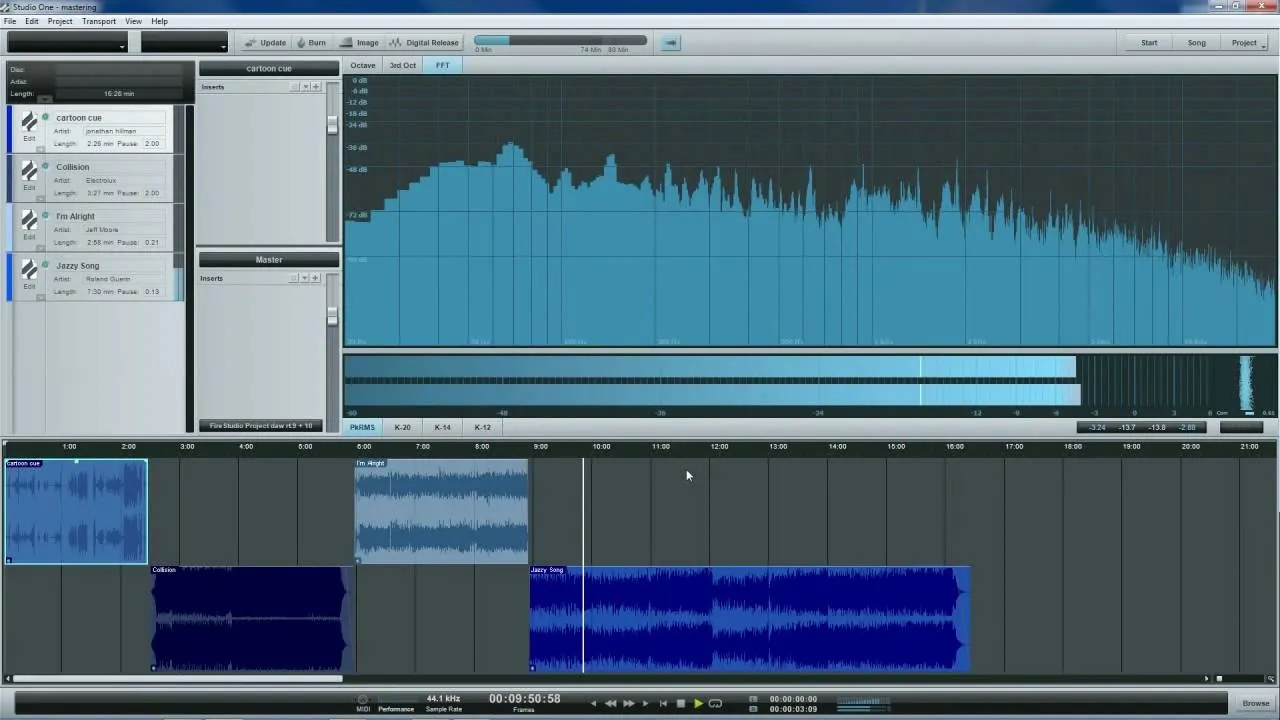Viewport: 1280px width, 720px height.
Task: Select the Jazzy Song clip on the timeline
Action: coord(749,618)
